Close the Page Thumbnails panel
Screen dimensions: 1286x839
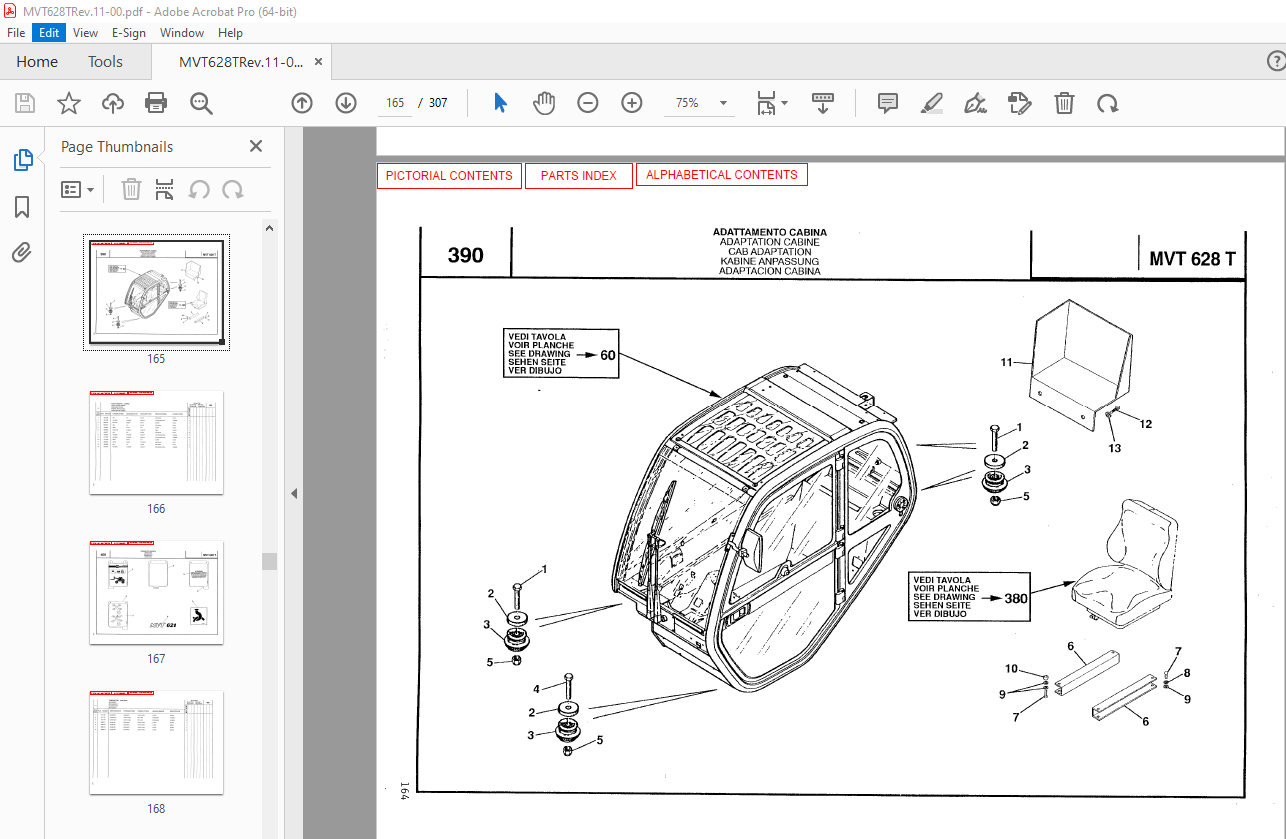tap(256, 146)
